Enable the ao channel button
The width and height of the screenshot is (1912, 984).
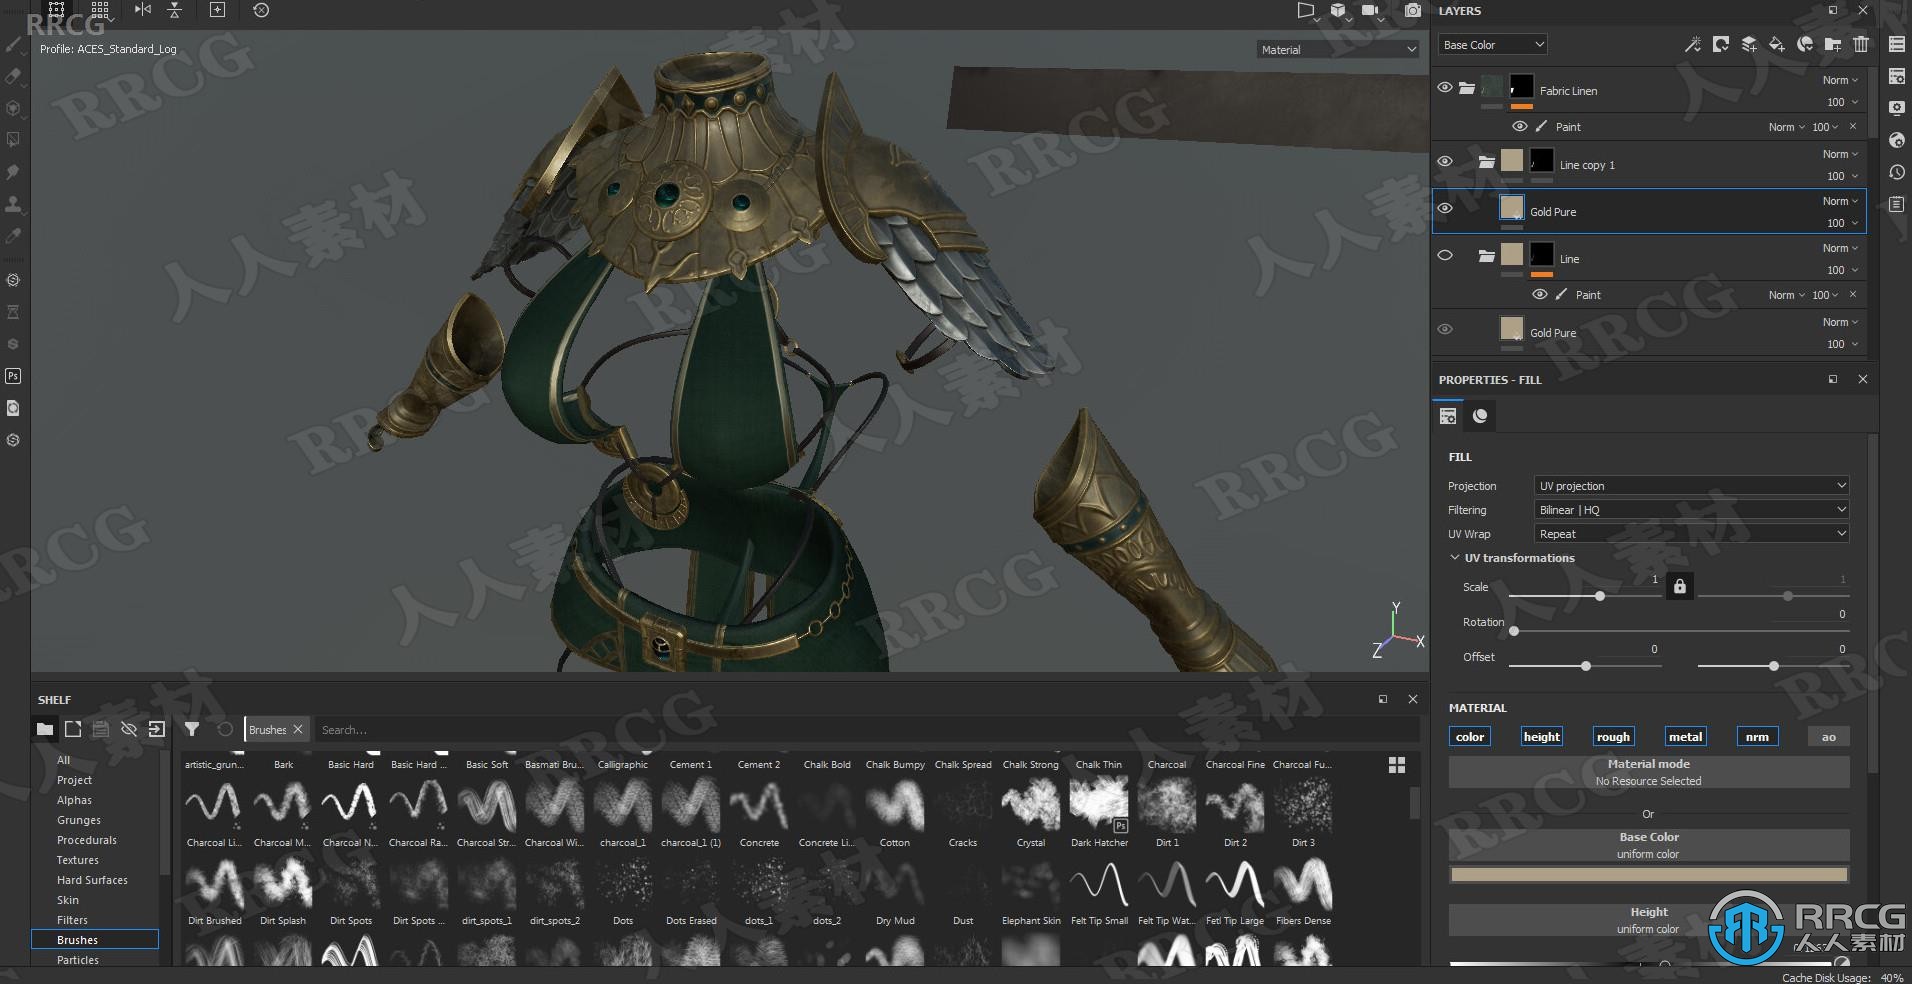tap(1829, 737)
